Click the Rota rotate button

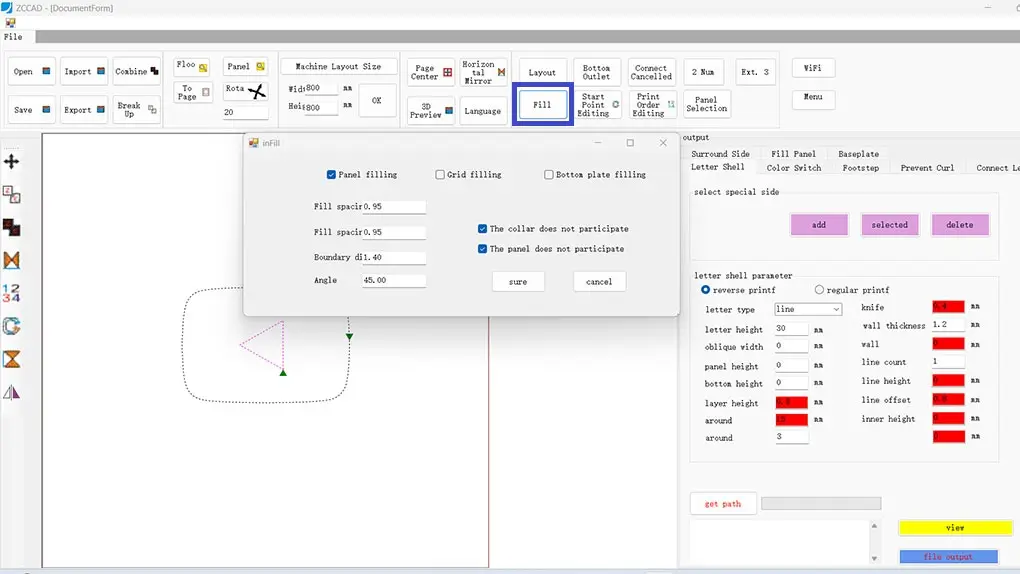click(x=245, y=90)
